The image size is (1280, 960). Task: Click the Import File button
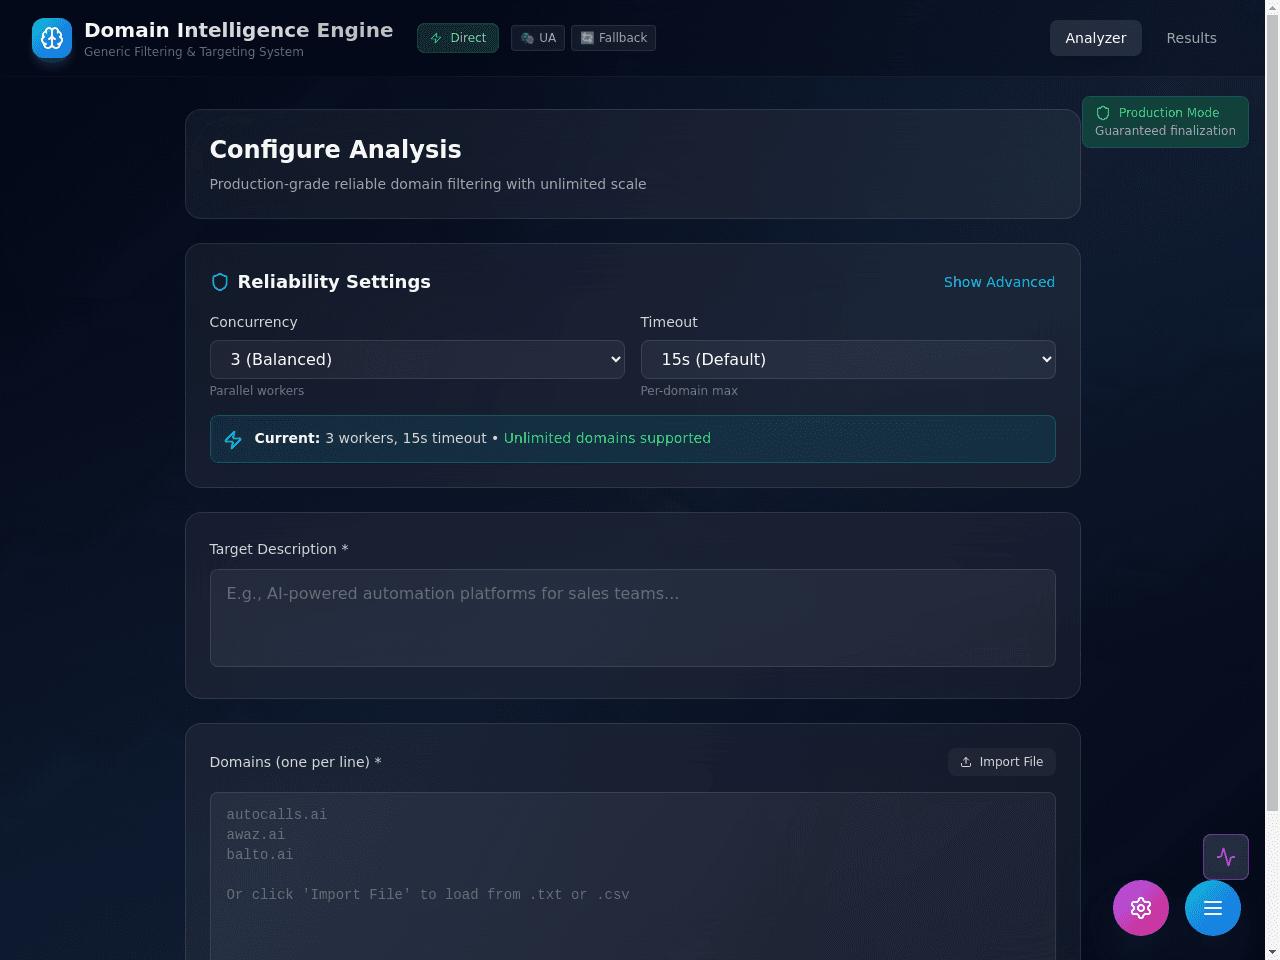(1001, 762)
